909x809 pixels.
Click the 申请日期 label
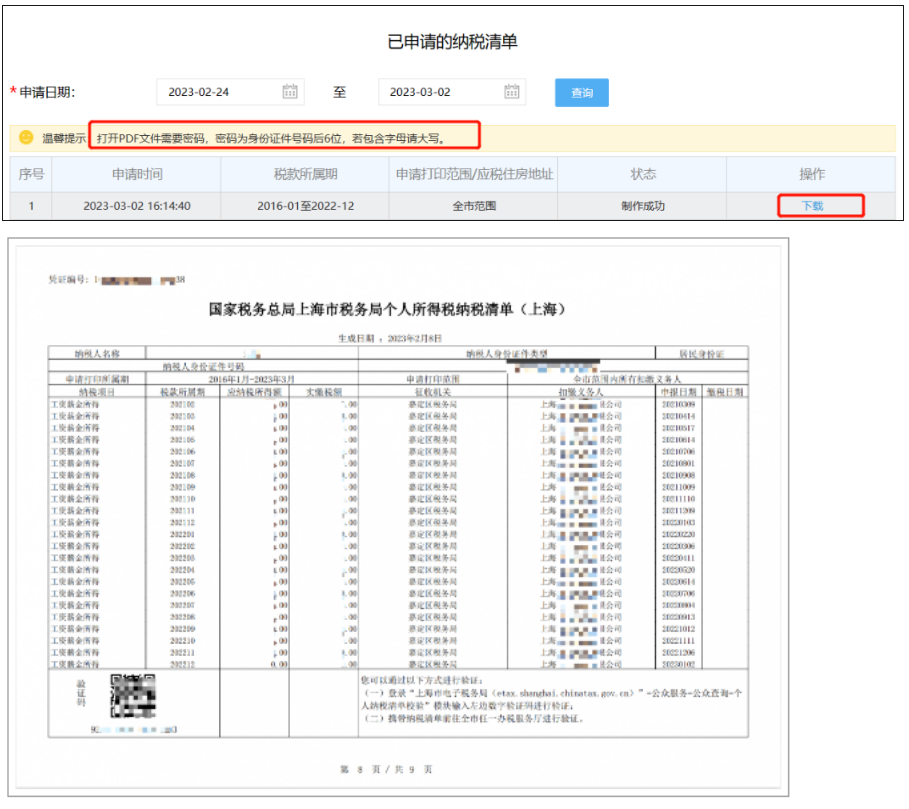(47, 92)
